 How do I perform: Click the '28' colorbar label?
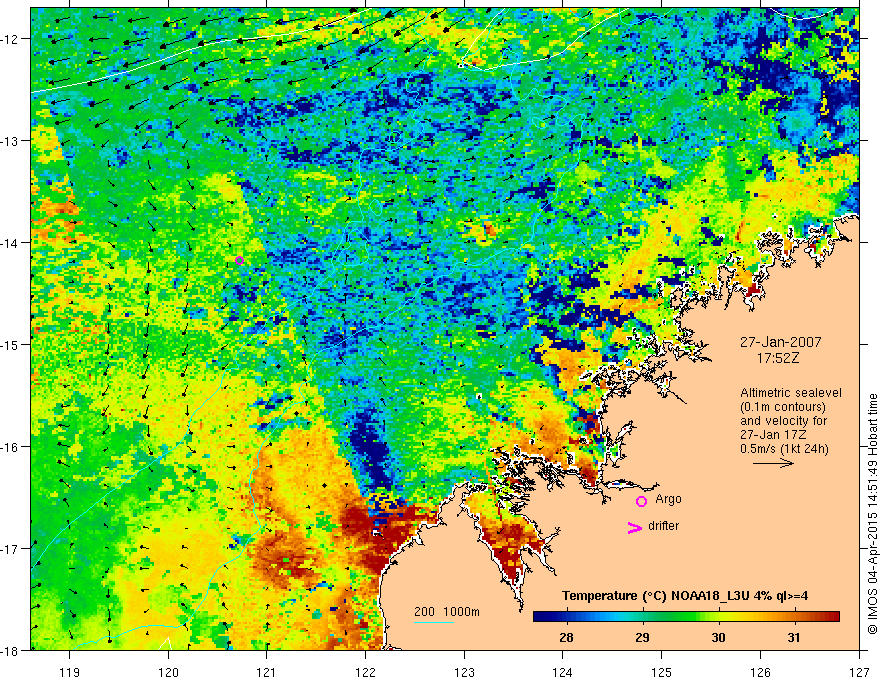click(x=566, y=638)
